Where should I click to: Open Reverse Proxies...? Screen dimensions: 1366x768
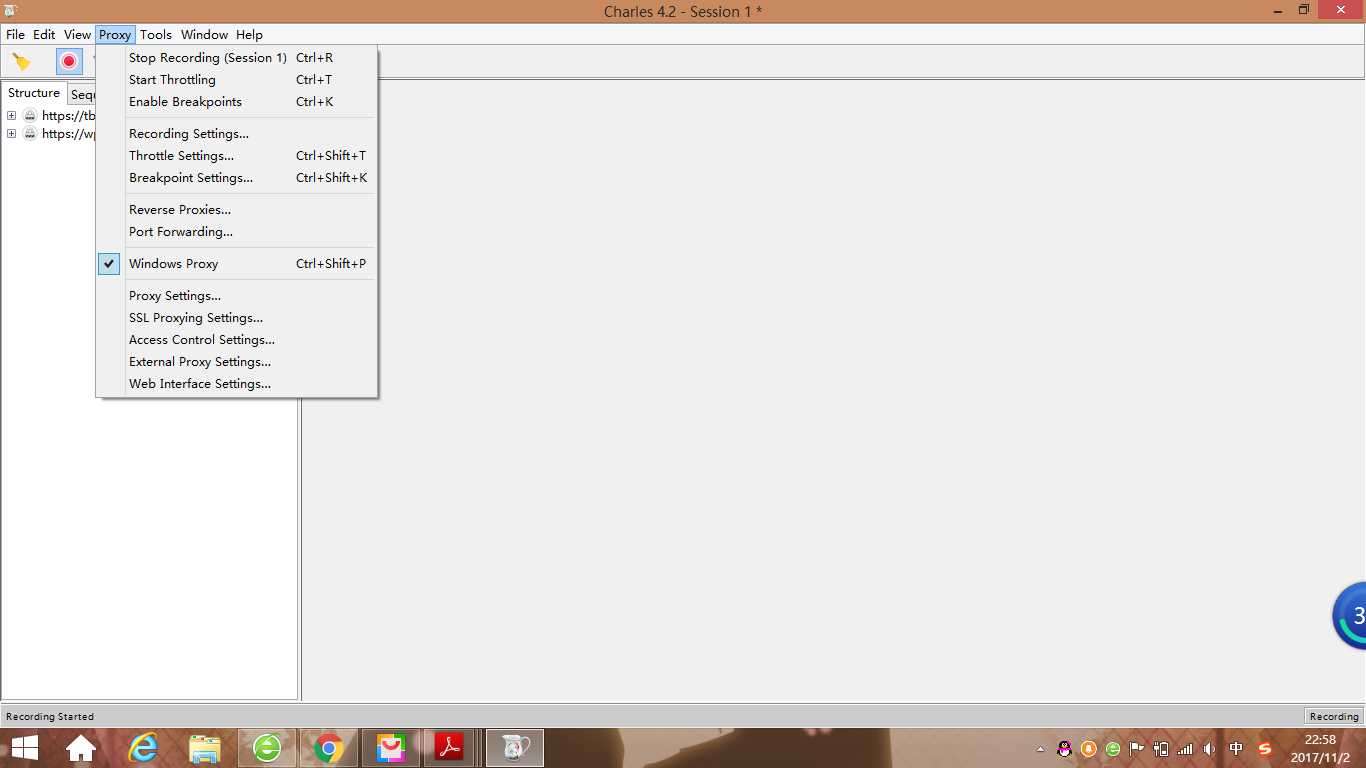coord(237,210)
